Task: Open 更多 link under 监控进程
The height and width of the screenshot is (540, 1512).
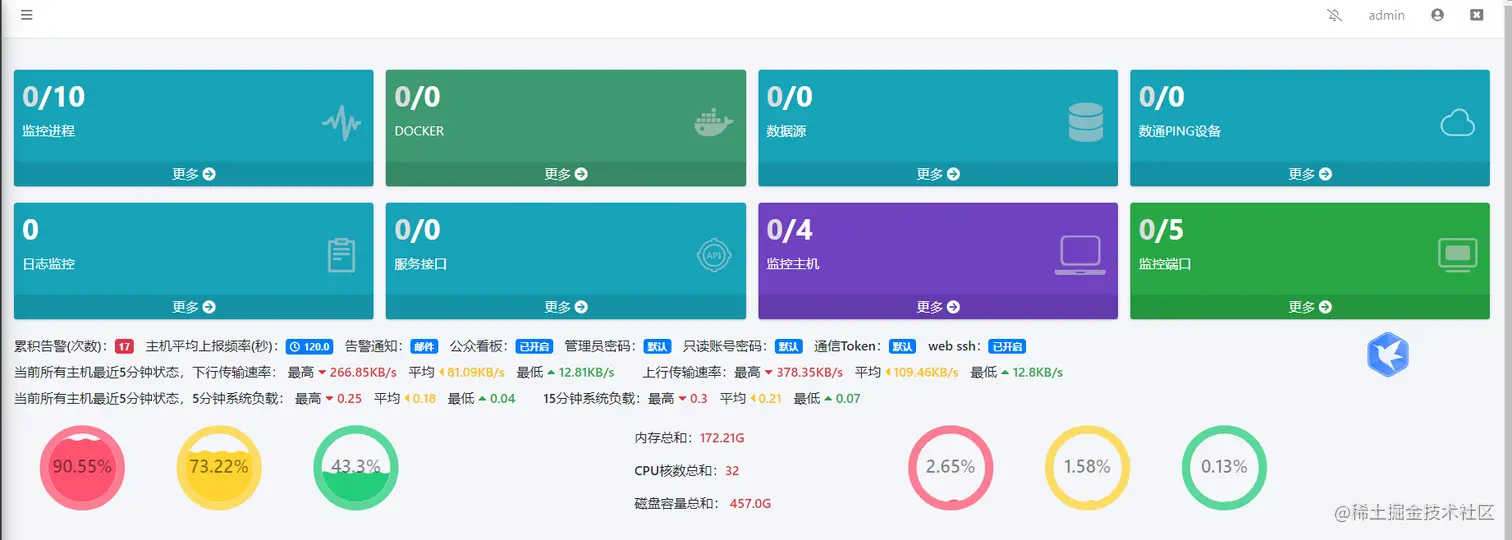Action: tap(194, 174)
